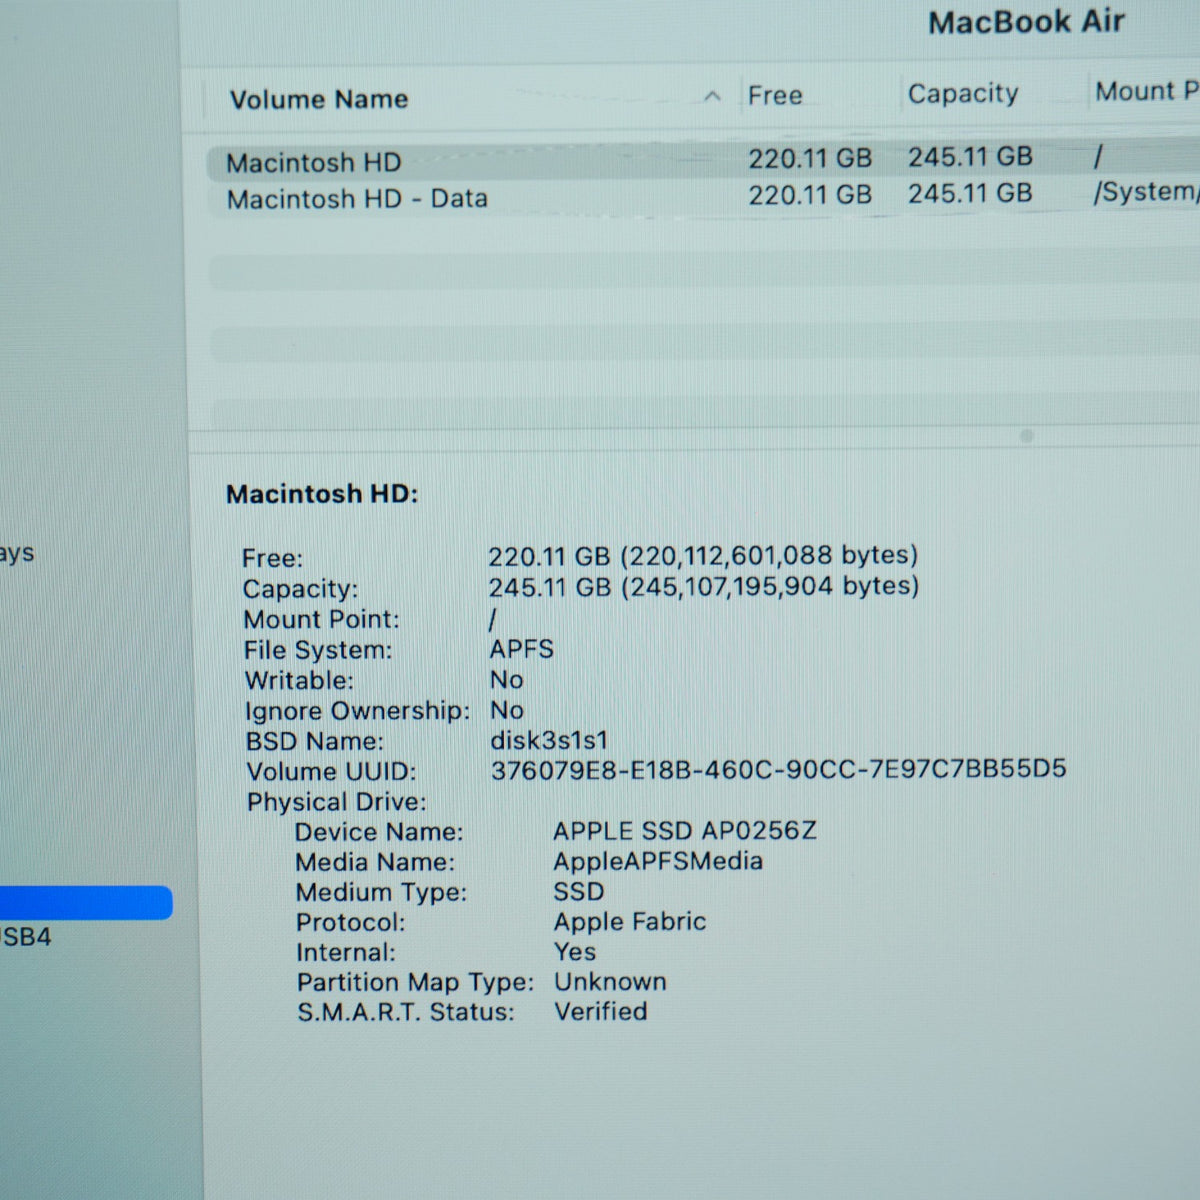Open the USB4 sidebar entry

pyautogui.click(x=26, y=937)
